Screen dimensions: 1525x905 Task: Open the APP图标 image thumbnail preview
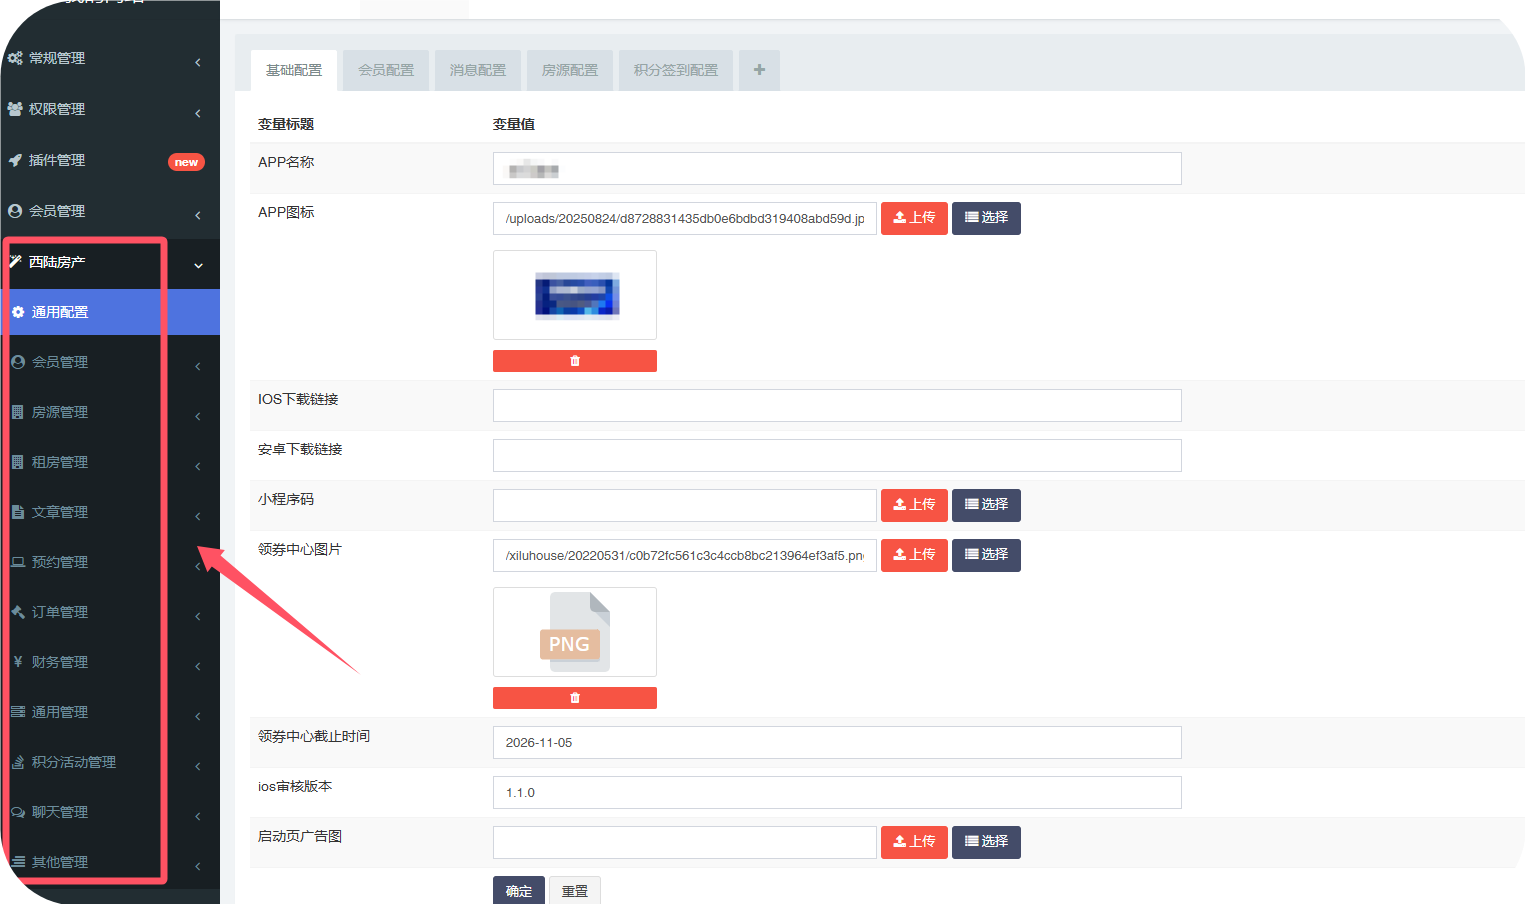point(575,295)
